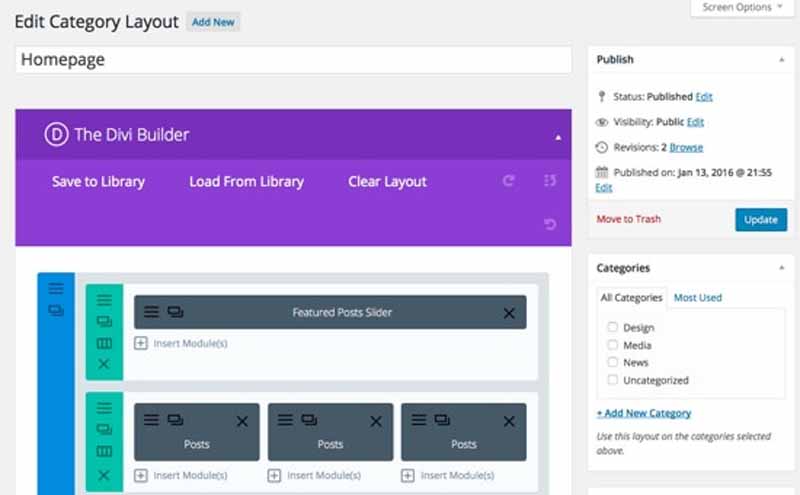Duplicate the first Posts module
Viewport: 800px width, 495px height.
tap(175, 420)
